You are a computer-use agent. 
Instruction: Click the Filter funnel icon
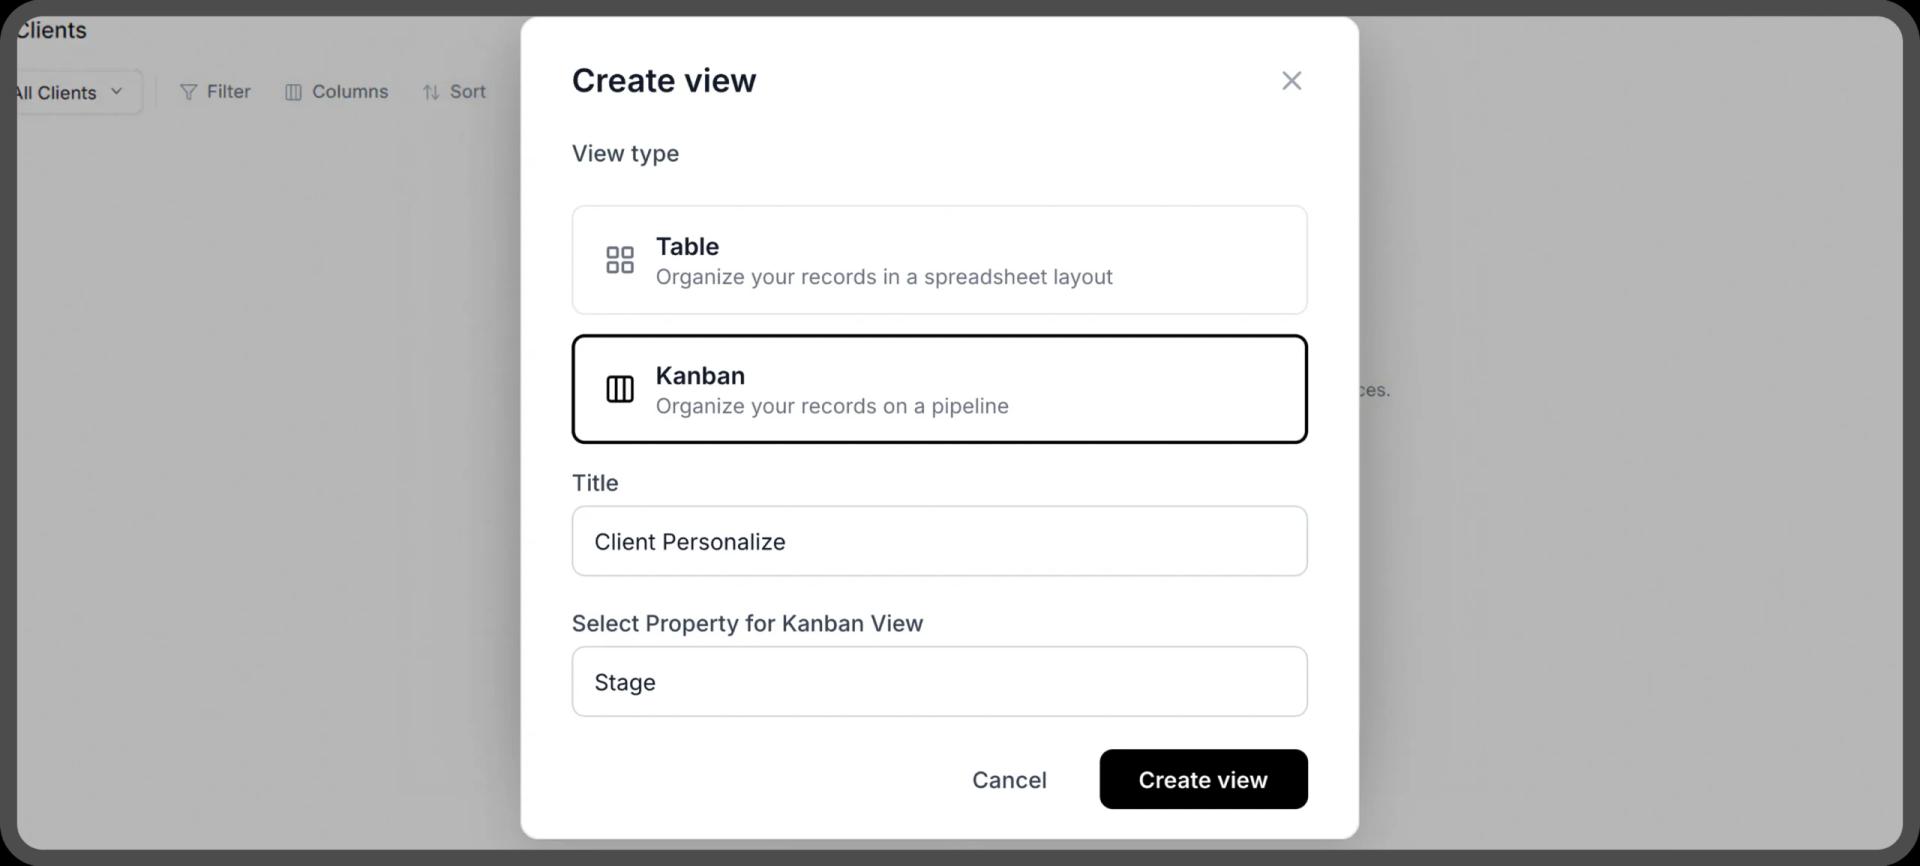(x=188, y=92)
